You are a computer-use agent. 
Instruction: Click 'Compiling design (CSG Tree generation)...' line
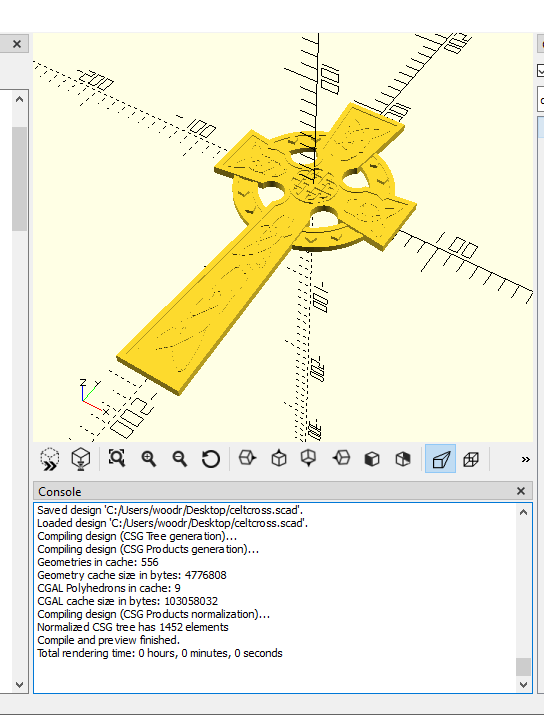tap(137, 536)
